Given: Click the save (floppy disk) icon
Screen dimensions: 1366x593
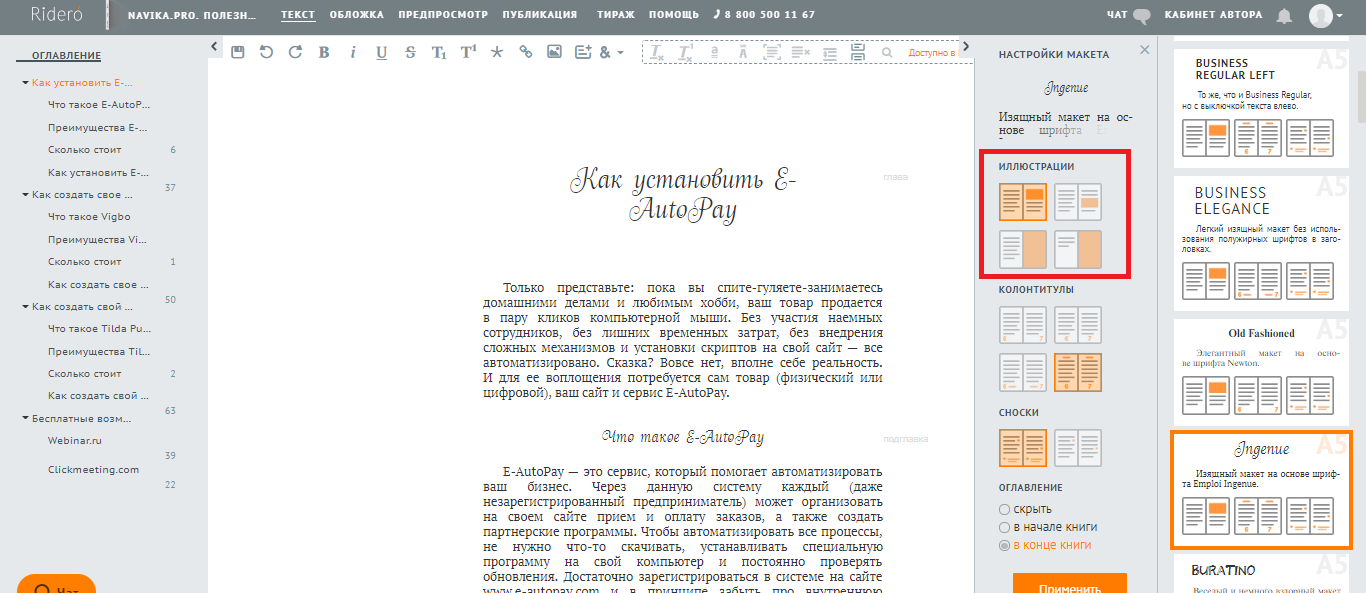Looking at the screenshot, I should pos(237,53).
